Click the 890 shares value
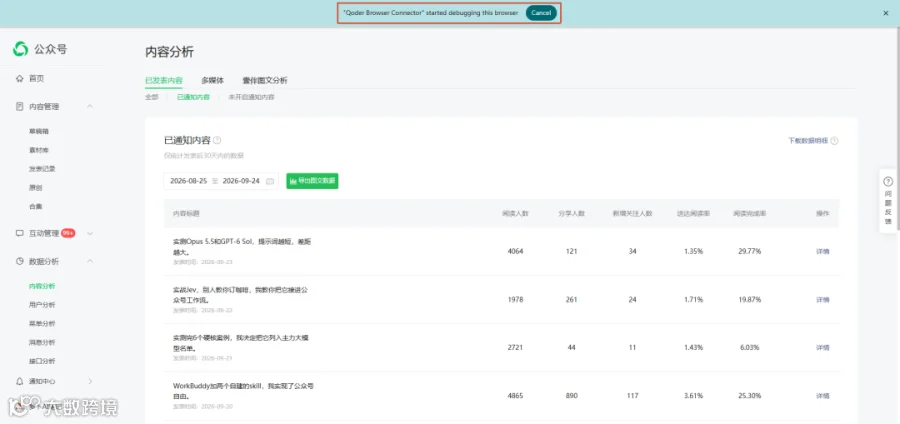The height and width of the screenshot is (424, 900). click(572, 396)
